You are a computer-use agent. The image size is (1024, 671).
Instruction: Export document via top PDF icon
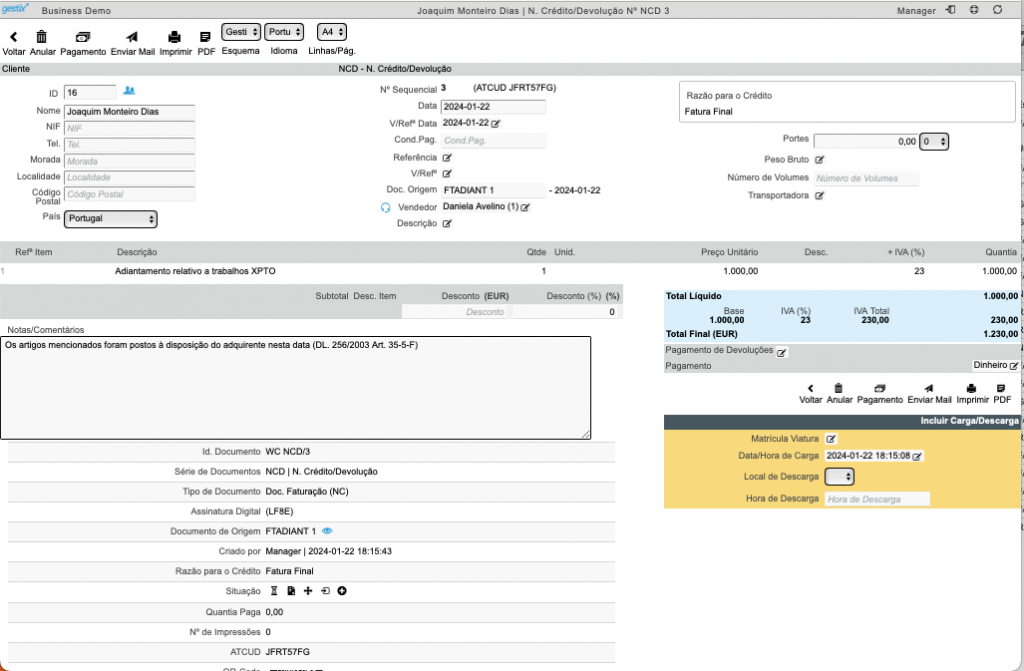(206, 37)
